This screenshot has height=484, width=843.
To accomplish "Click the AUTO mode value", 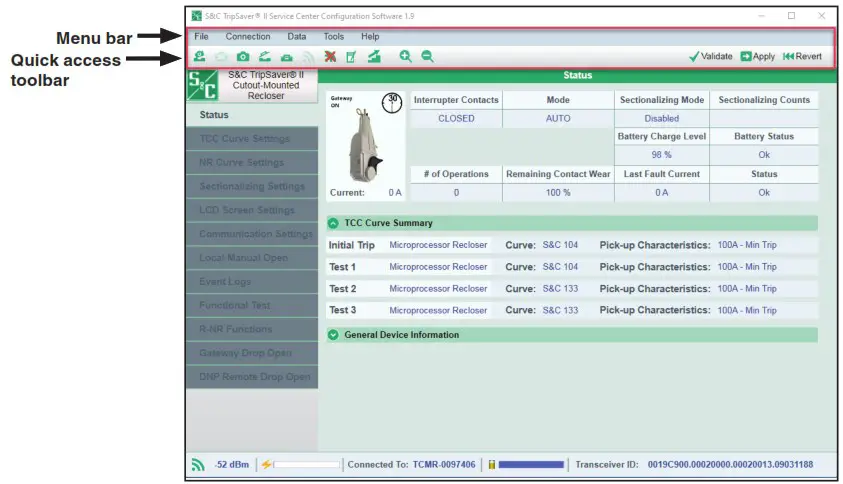I will tap(558, 118).
